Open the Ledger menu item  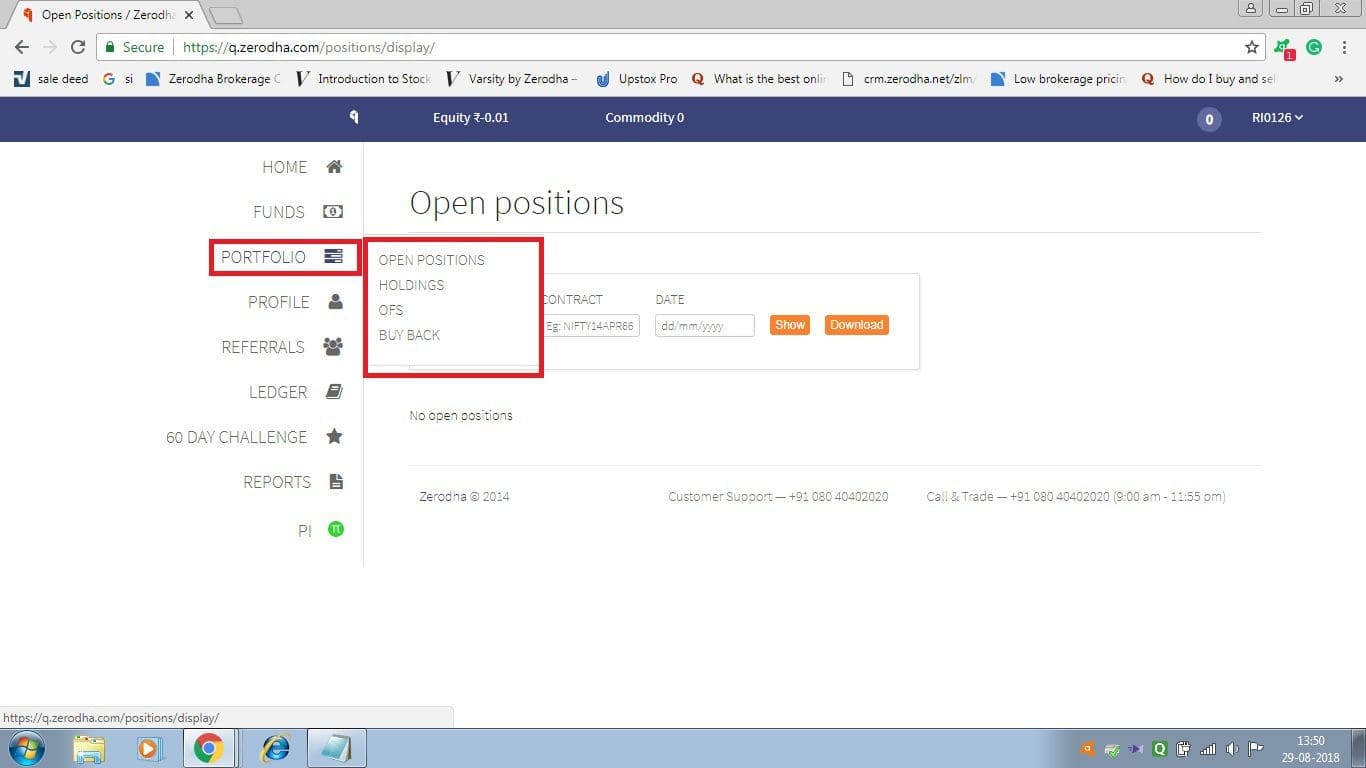point(278,392)
